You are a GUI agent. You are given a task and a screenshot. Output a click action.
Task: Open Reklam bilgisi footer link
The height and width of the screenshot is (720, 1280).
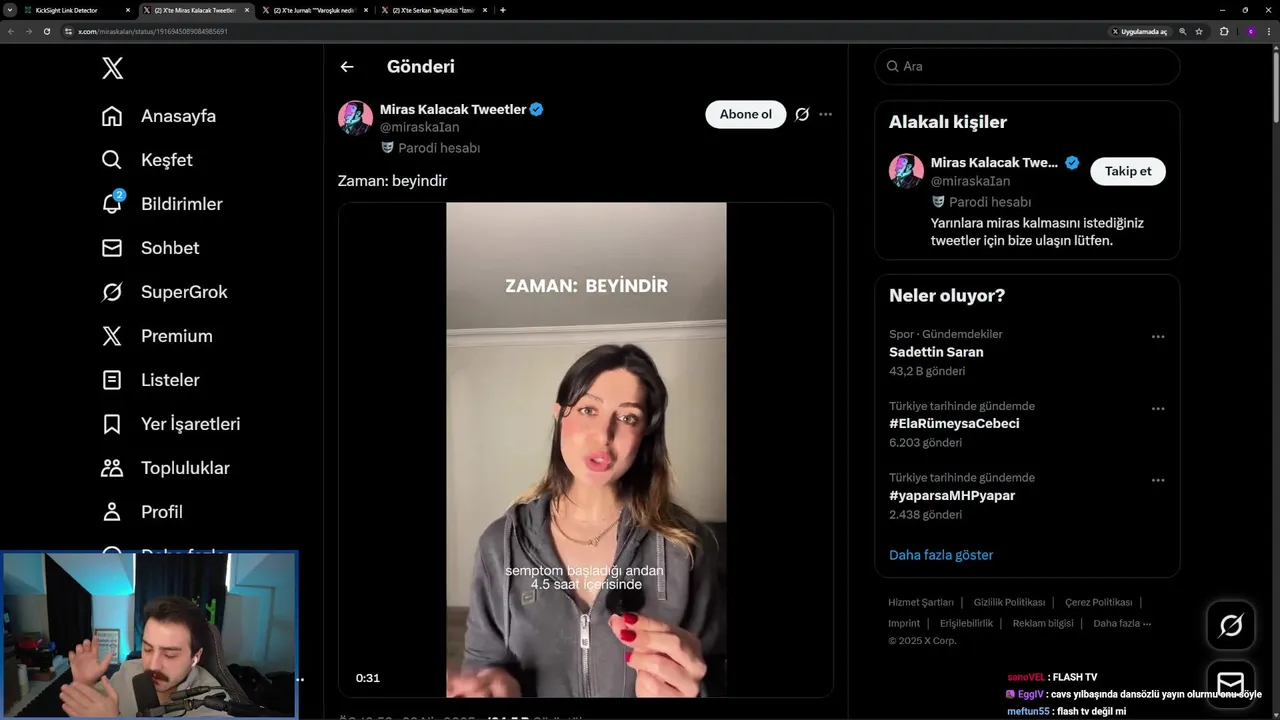pyautogui.click(x=1043, y=623)
